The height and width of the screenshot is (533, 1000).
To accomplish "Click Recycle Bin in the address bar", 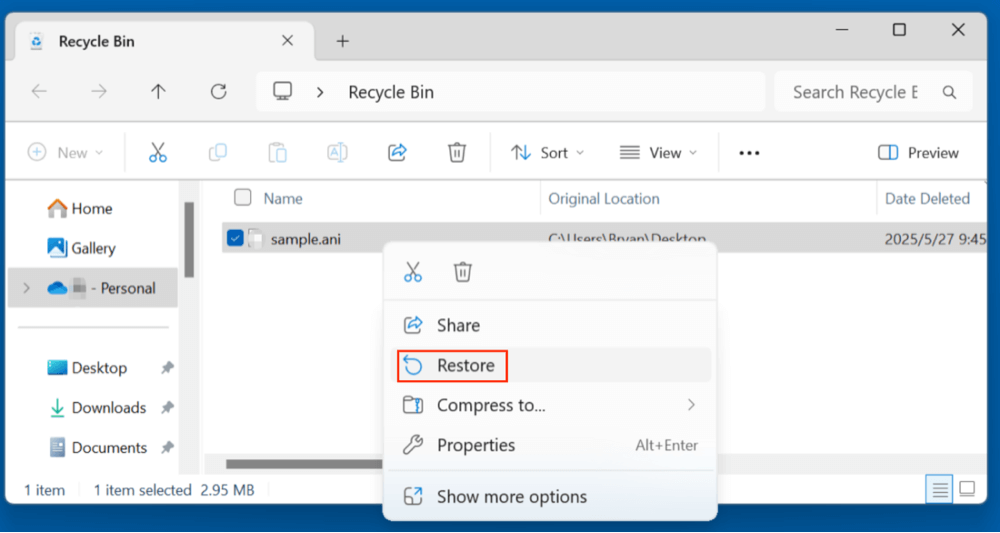I will (391, 92).
